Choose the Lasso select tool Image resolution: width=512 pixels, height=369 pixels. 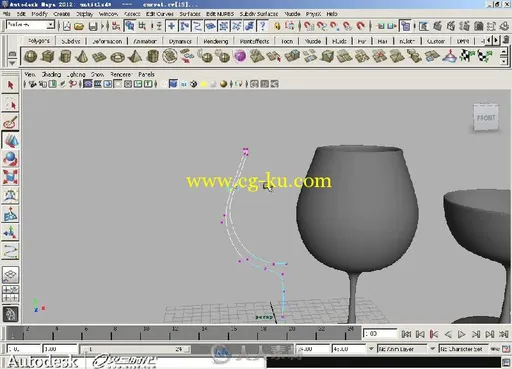pos(10,104)
